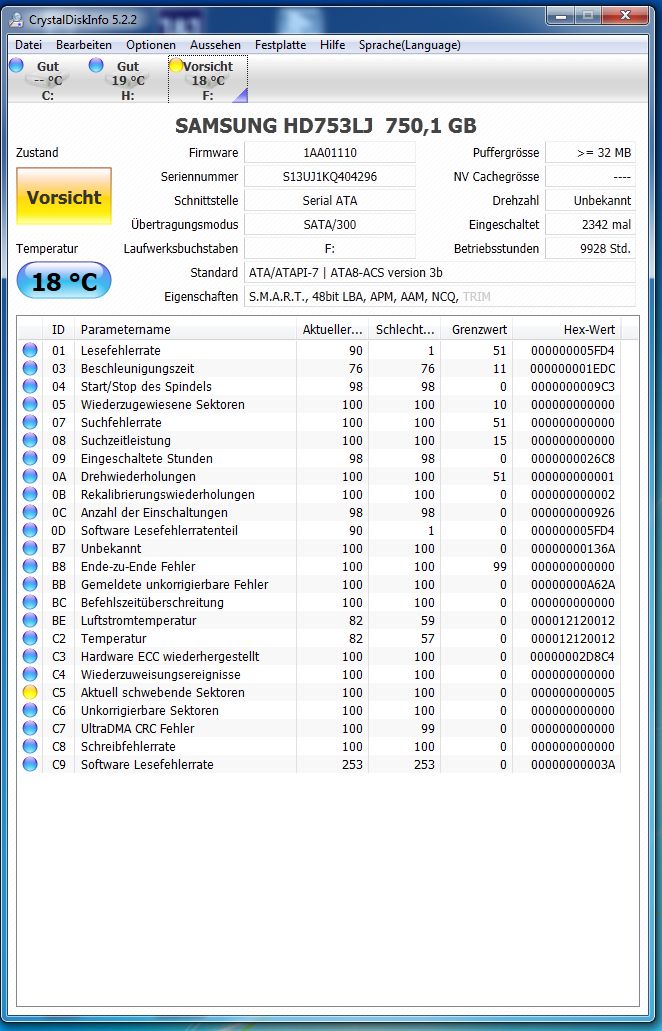Click the Firmware field 1AA01110
The width and height of the screenshot is (662, 1031).
(330, 153)
